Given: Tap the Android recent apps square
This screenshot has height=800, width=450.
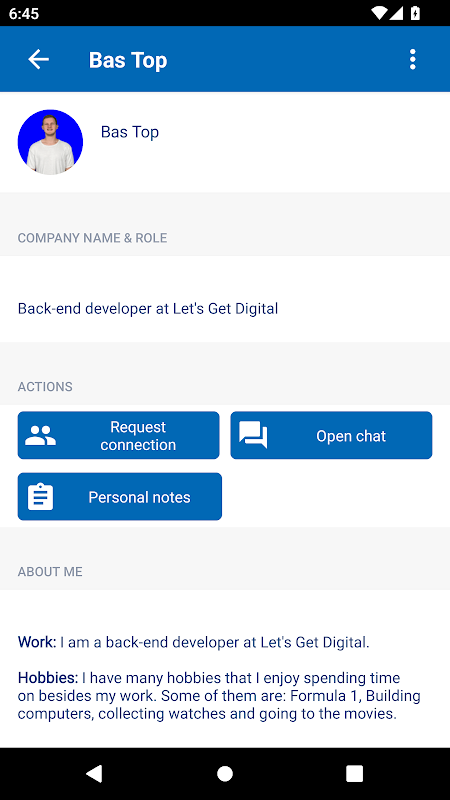Looking at the screenshot, I should click(x=355, y=773).
